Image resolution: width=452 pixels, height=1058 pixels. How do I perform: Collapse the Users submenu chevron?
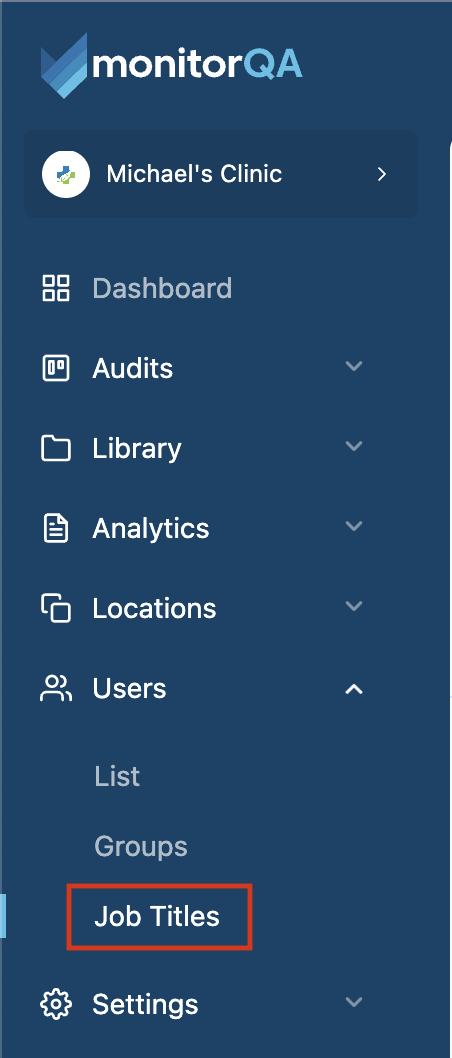click(x=354, y=689)
